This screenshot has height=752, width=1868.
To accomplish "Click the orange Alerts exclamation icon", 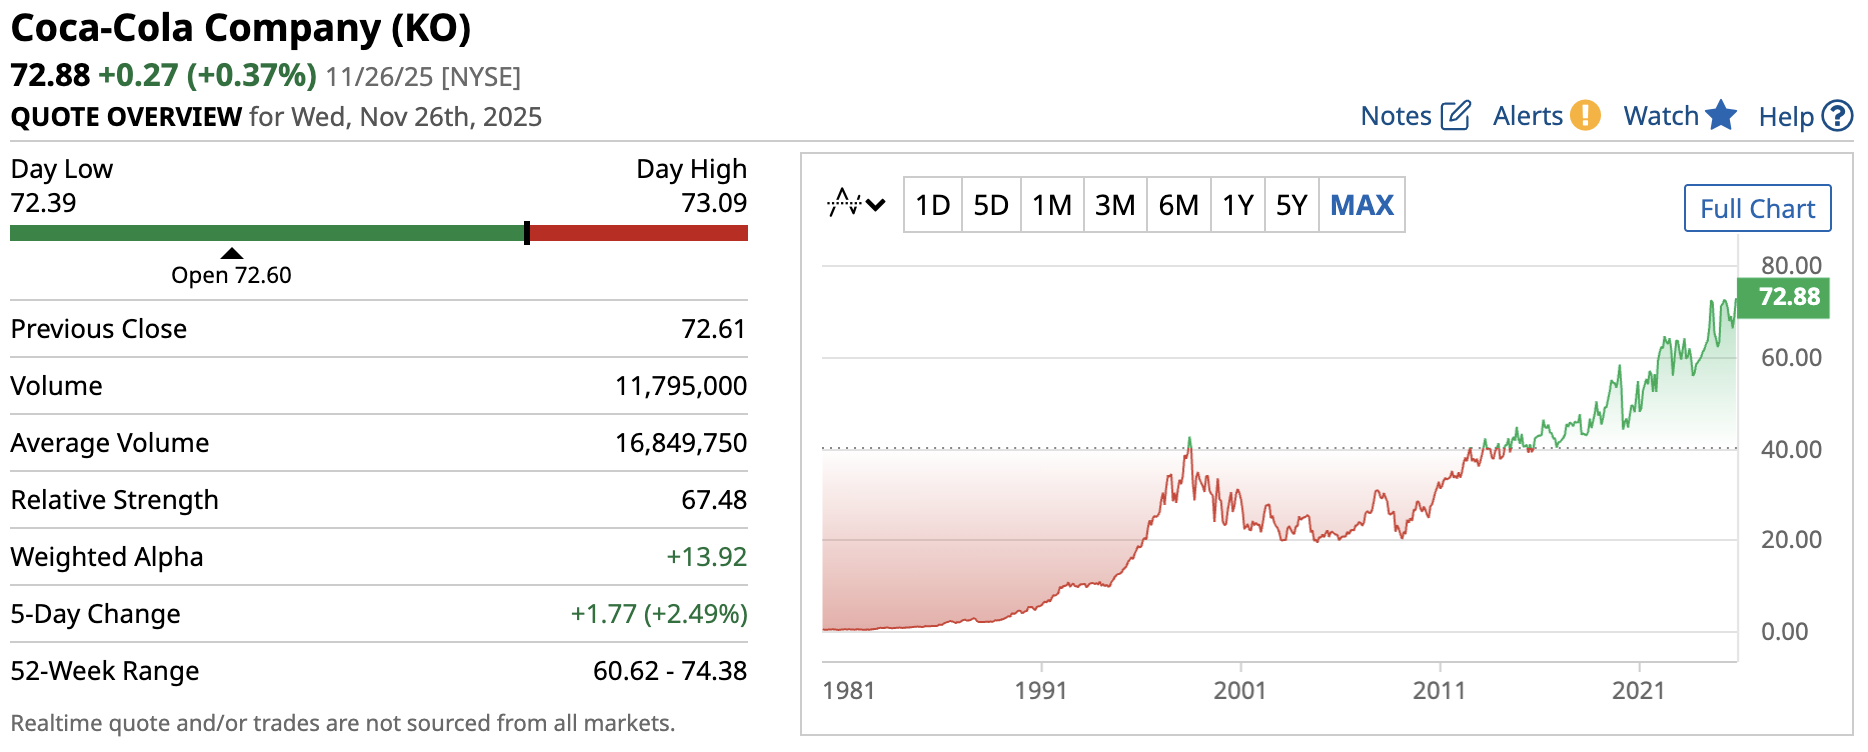I will [1585, 116].
